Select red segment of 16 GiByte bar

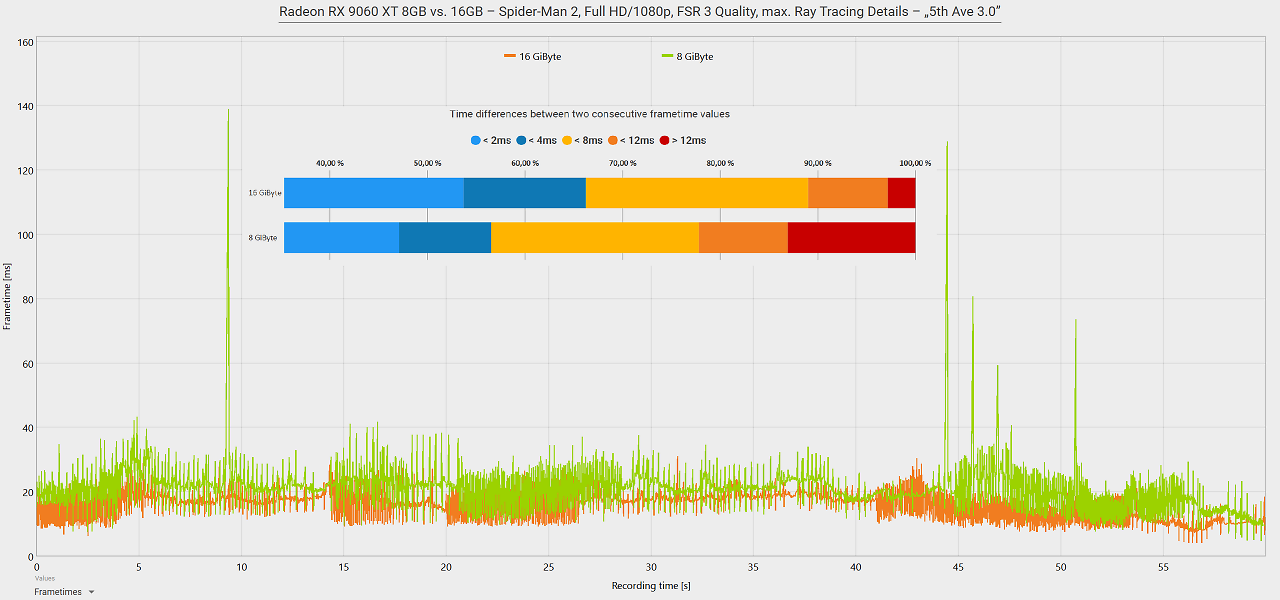pyautogui.click(x=902, y=193)
